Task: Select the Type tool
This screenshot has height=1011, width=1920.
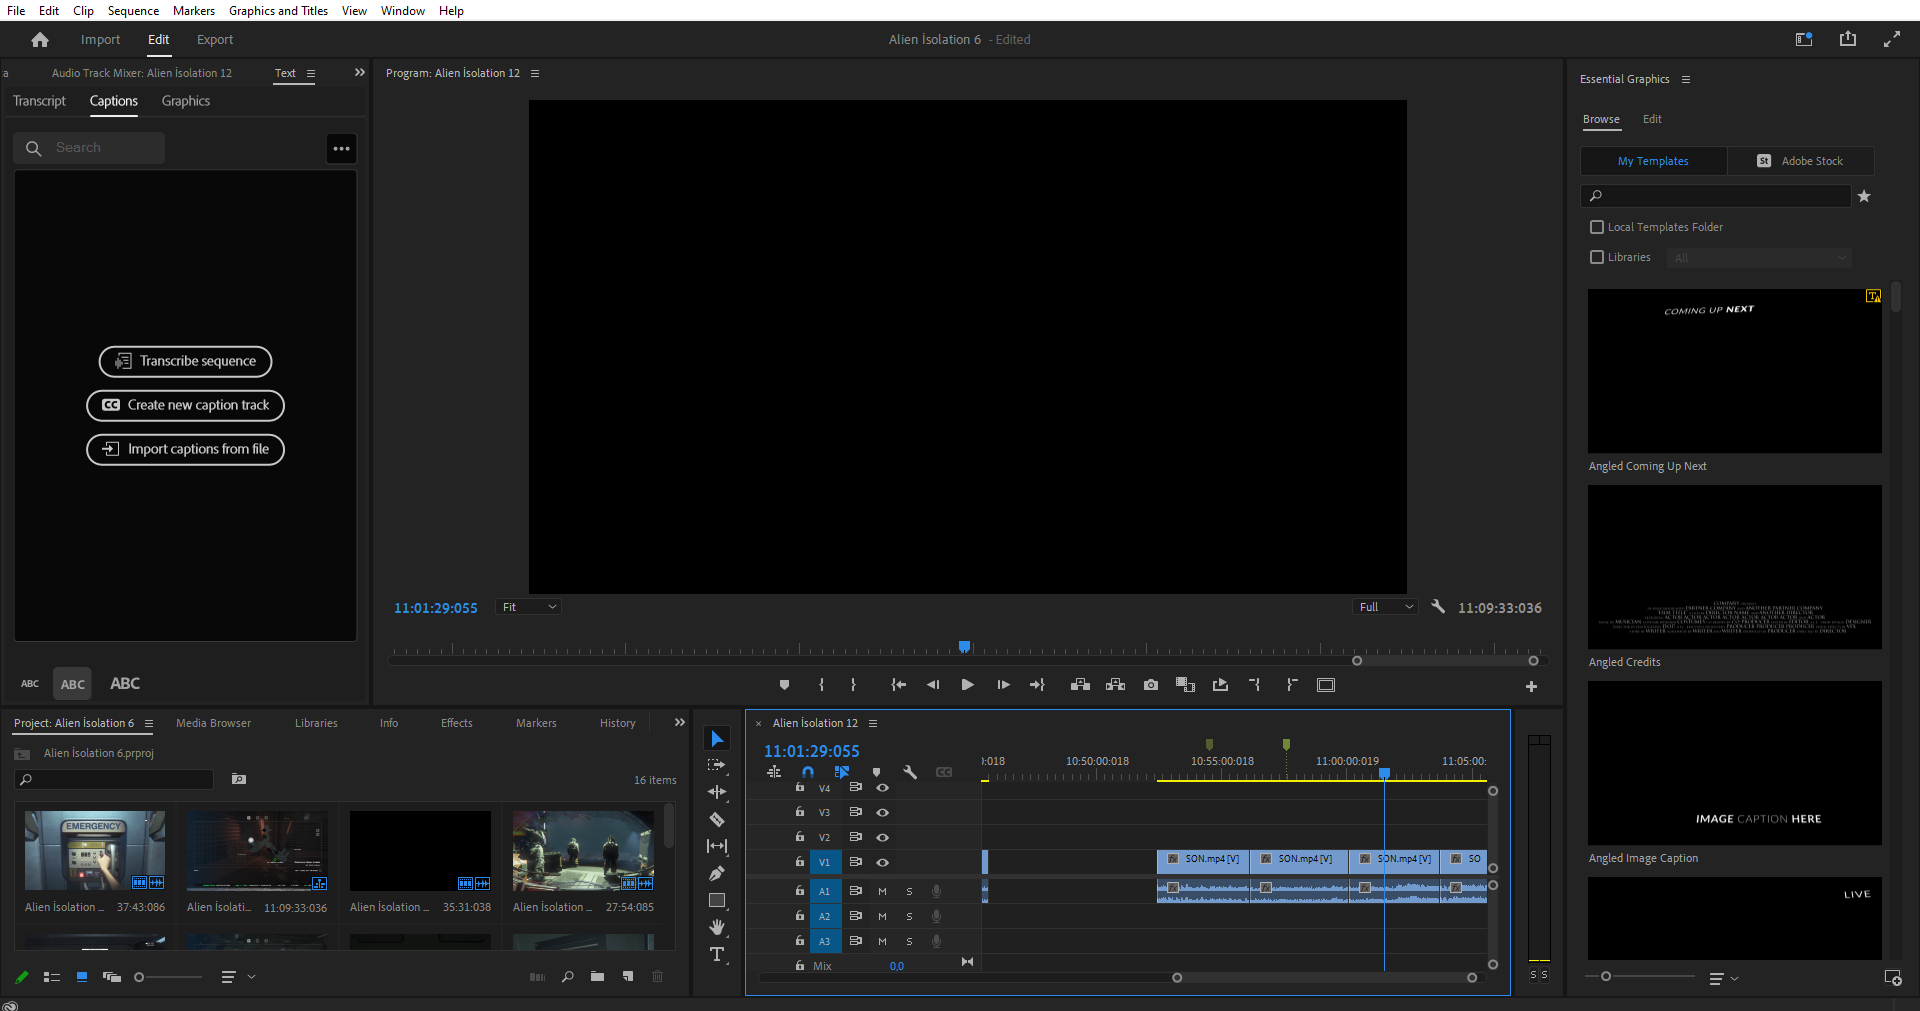Action: click(717, 955)
